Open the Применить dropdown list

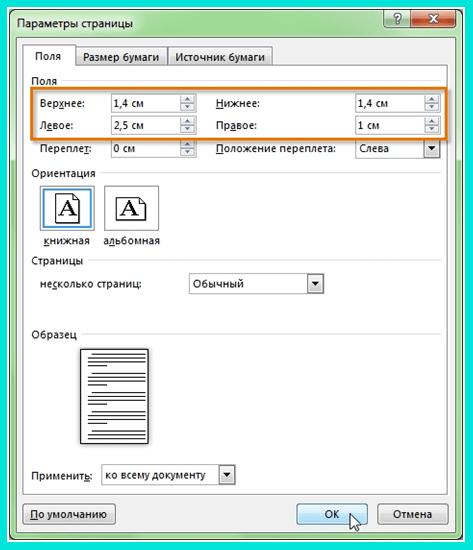pyautogui.click(x=227, y=475)
